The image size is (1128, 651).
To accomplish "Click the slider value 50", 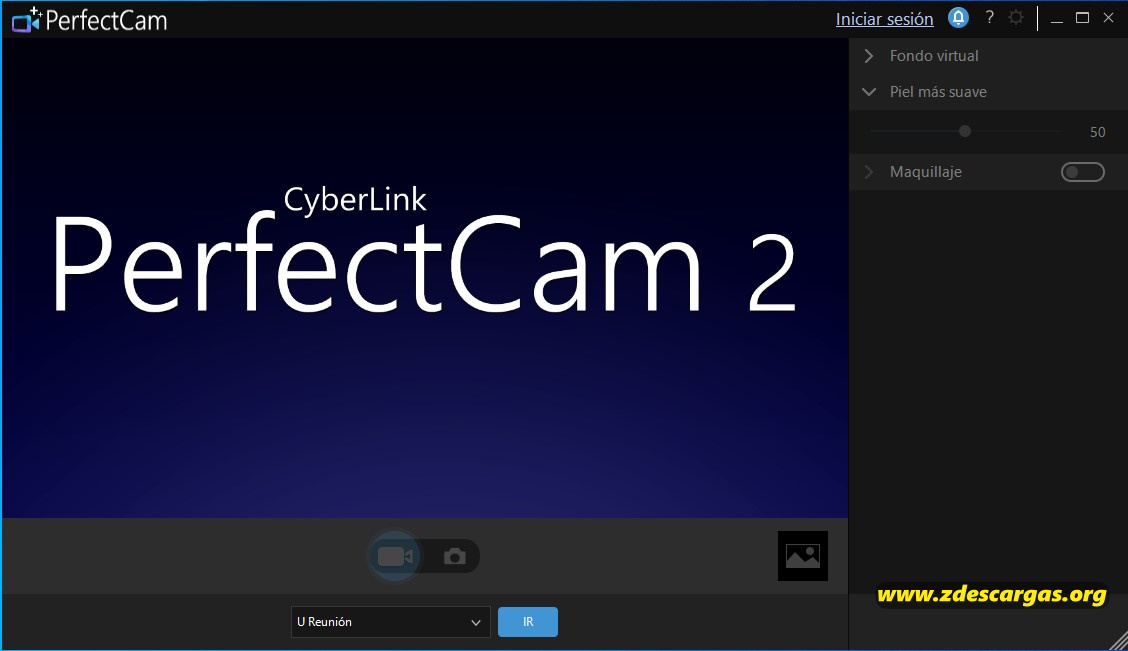I will coord(1097,132).
